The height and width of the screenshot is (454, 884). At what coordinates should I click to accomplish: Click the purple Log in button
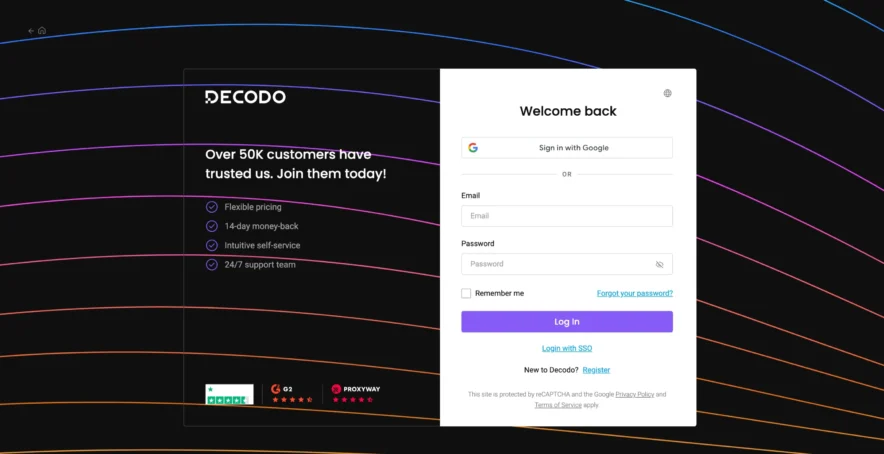pos(566,322)
